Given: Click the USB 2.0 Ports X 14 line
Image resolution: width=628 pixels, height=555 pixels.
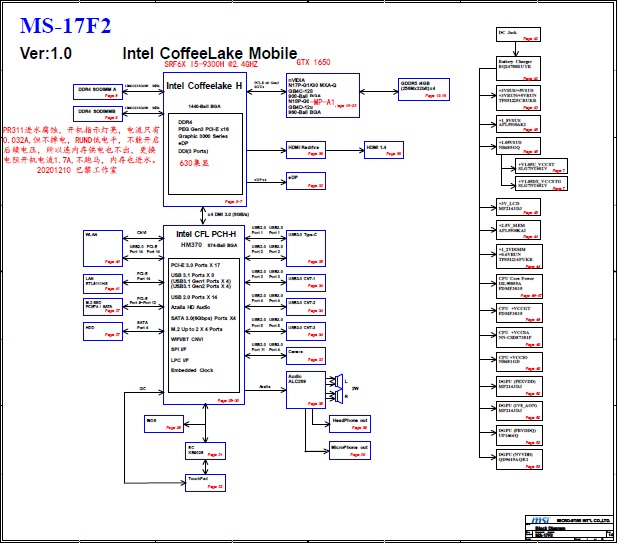Looking at the screenshot, I should pos(194,297).
